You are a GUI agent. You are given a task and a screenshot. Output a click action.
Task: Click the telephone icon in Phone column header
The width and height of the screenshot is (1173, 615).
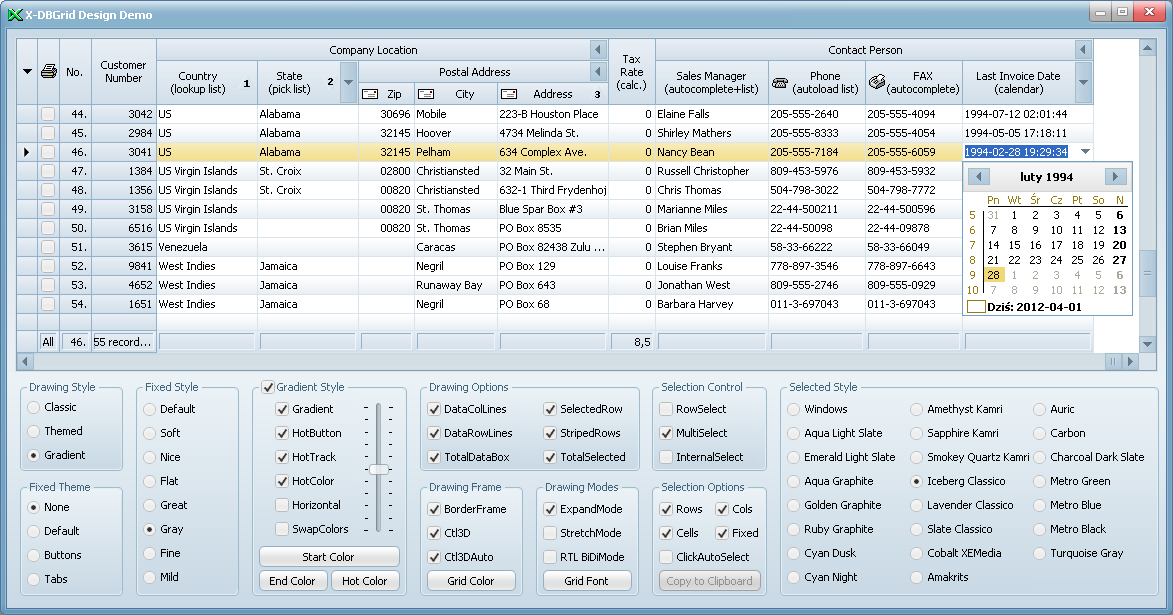[781, 82]
